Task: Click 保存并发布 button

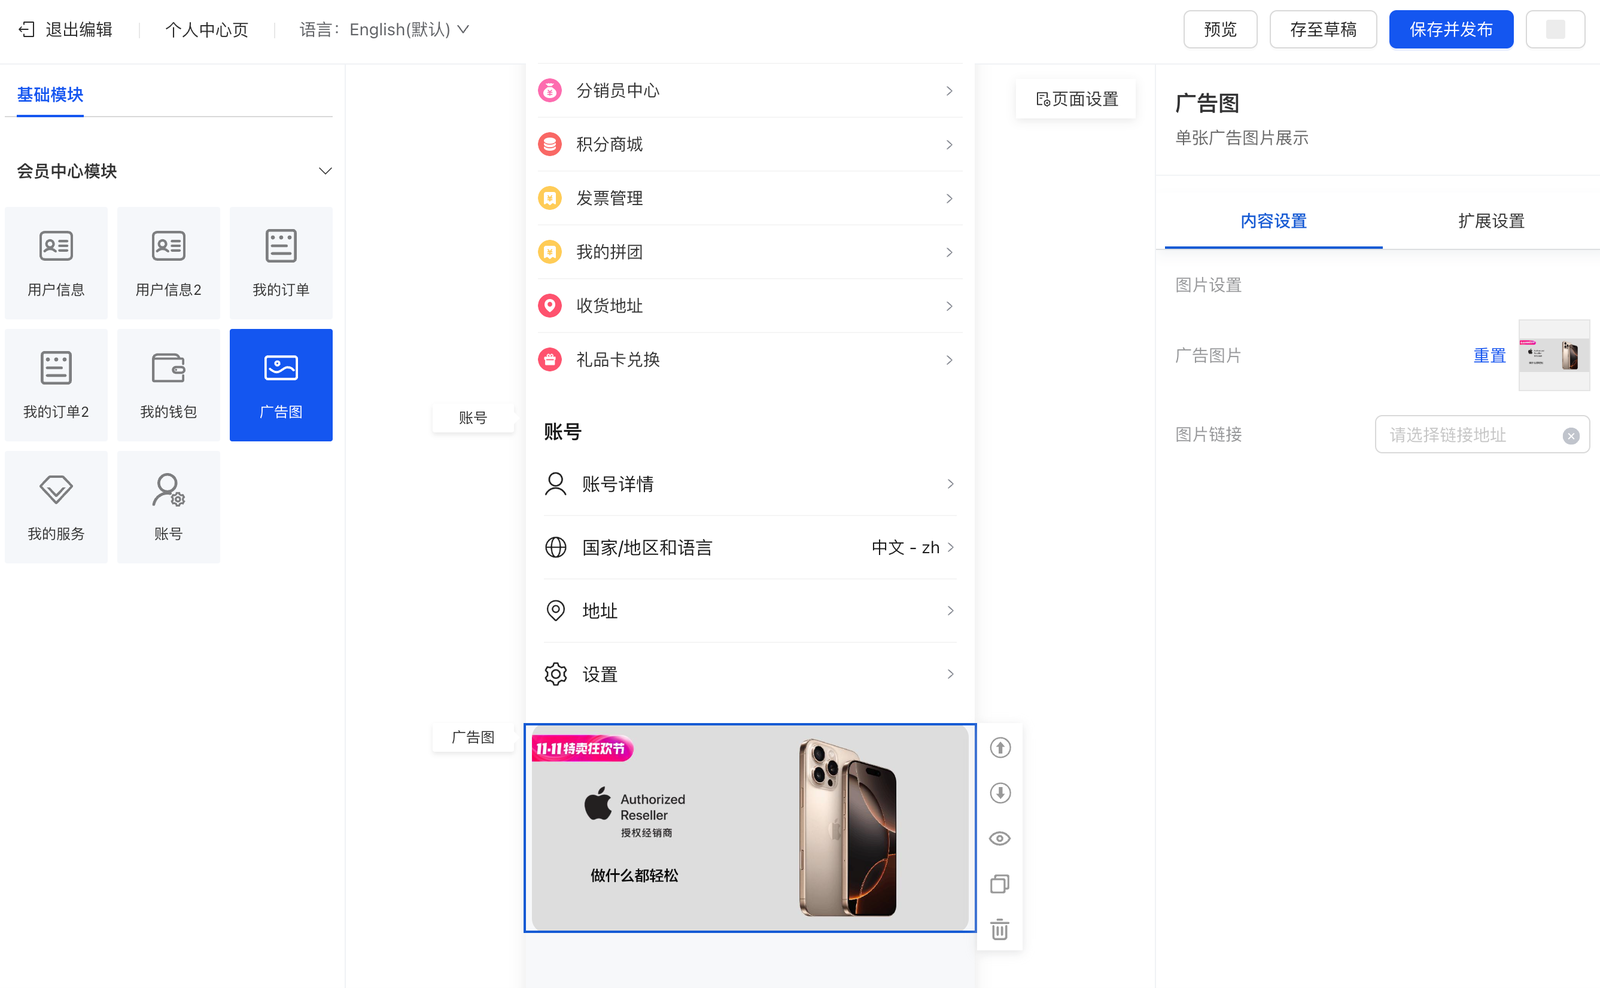Action: pyautogui.click(x=1451, y=30)
